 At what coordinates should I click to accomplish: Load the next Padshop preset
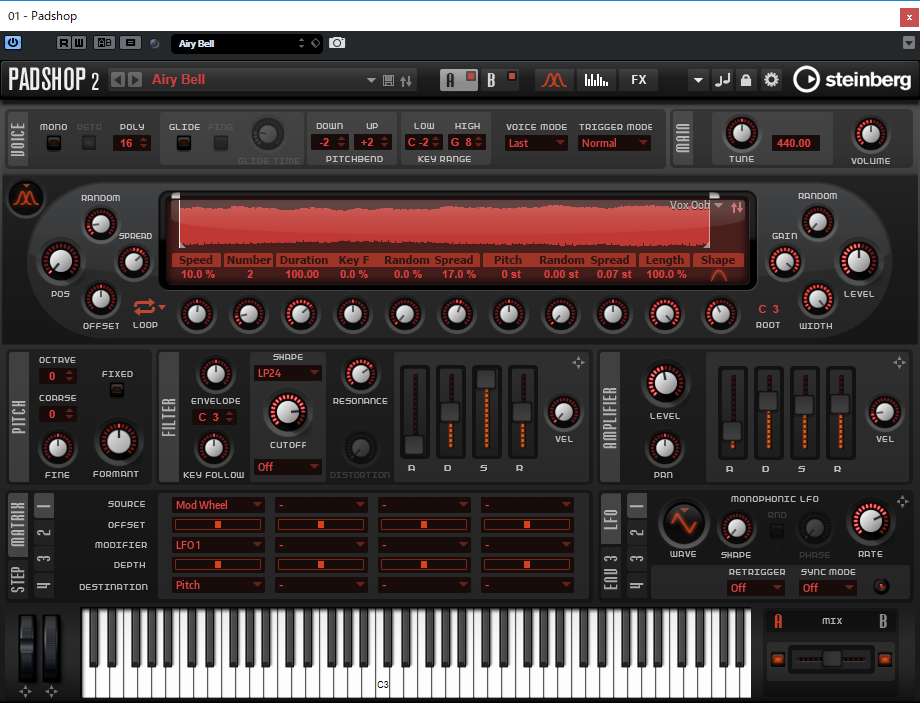pyautogui.click(x=135, y=80)
